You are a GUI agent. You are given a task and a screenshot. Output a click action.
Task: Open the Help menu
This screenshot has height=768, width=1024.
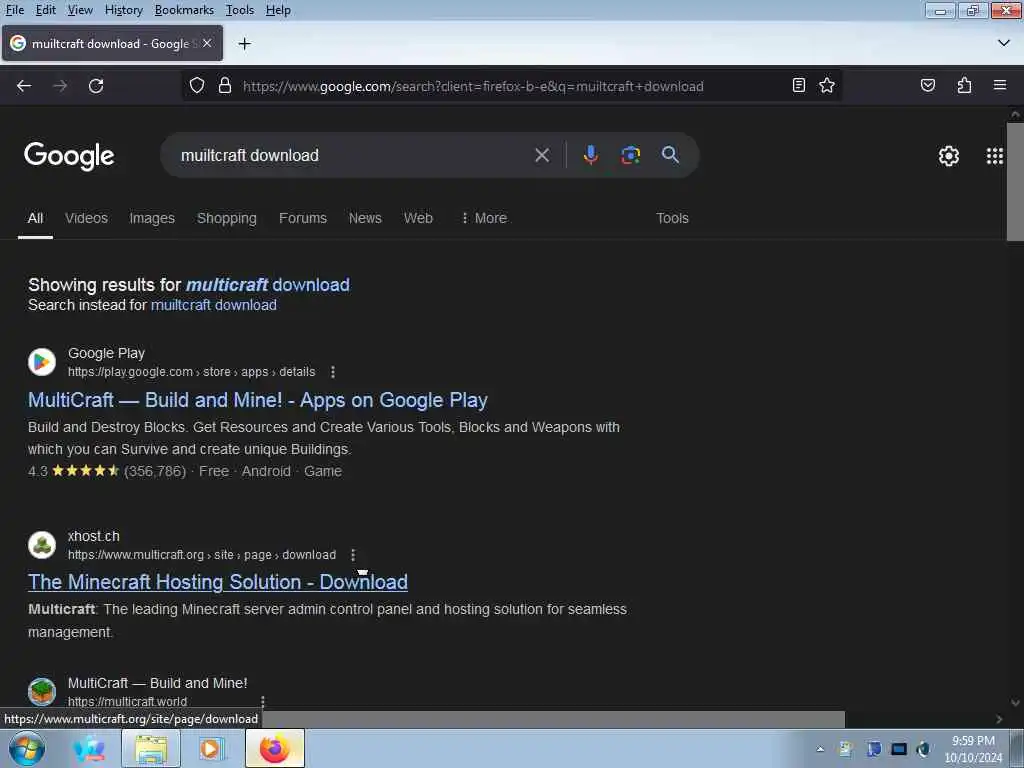coord(278,10)
